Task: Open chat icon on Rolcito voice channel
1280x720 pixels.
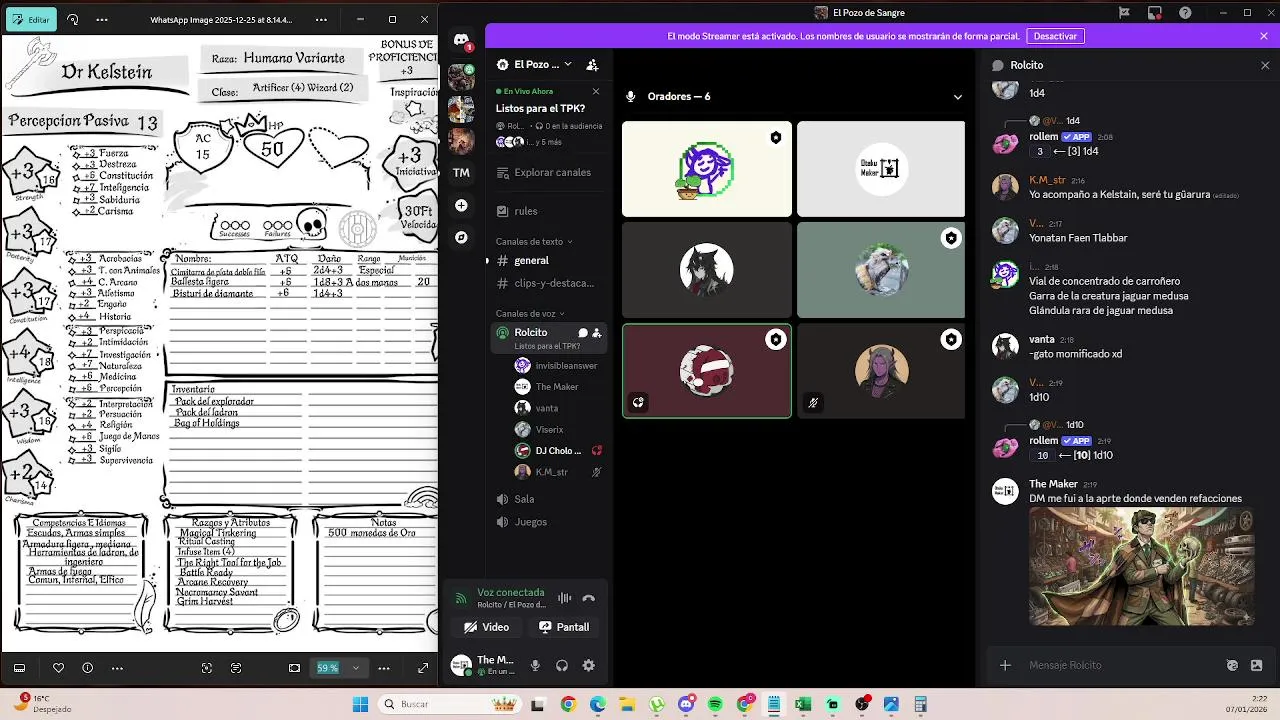Action: [583, 333]
